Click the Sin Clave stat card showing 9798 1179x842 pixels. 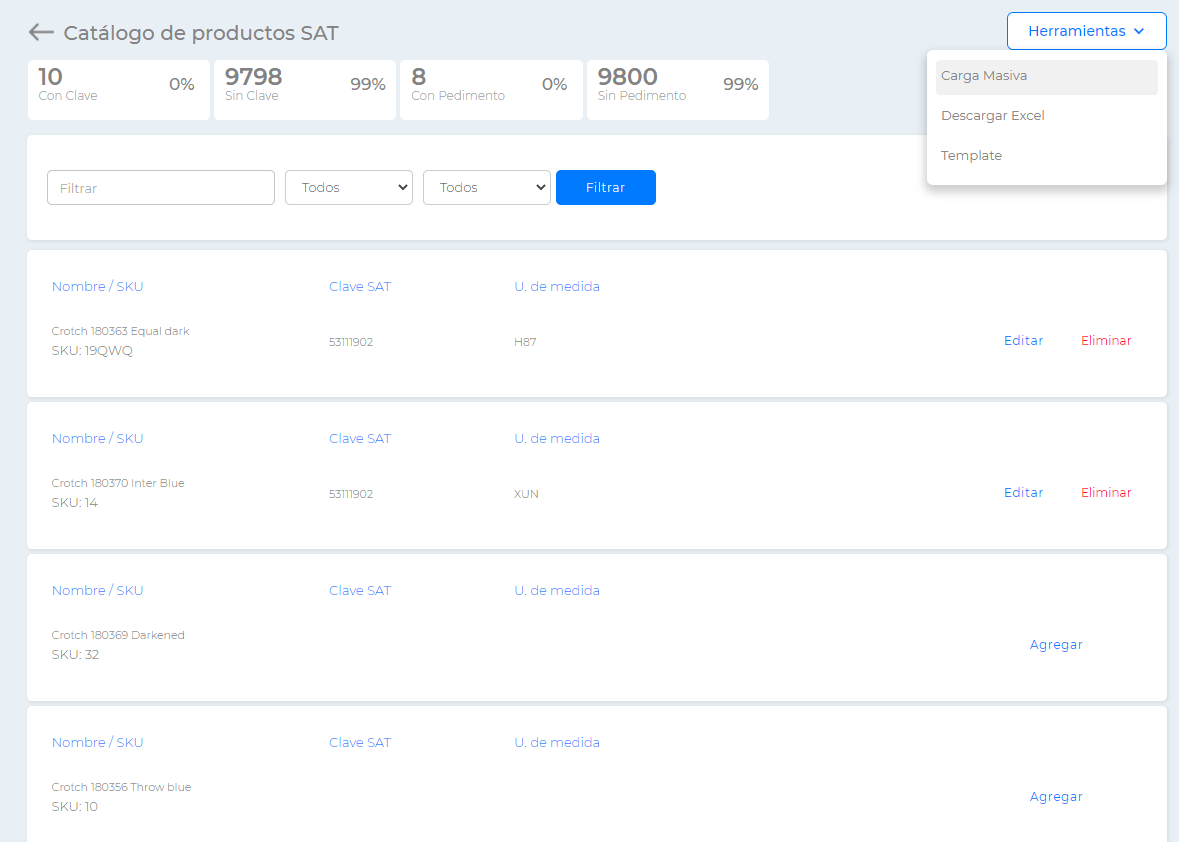point(305,90)
